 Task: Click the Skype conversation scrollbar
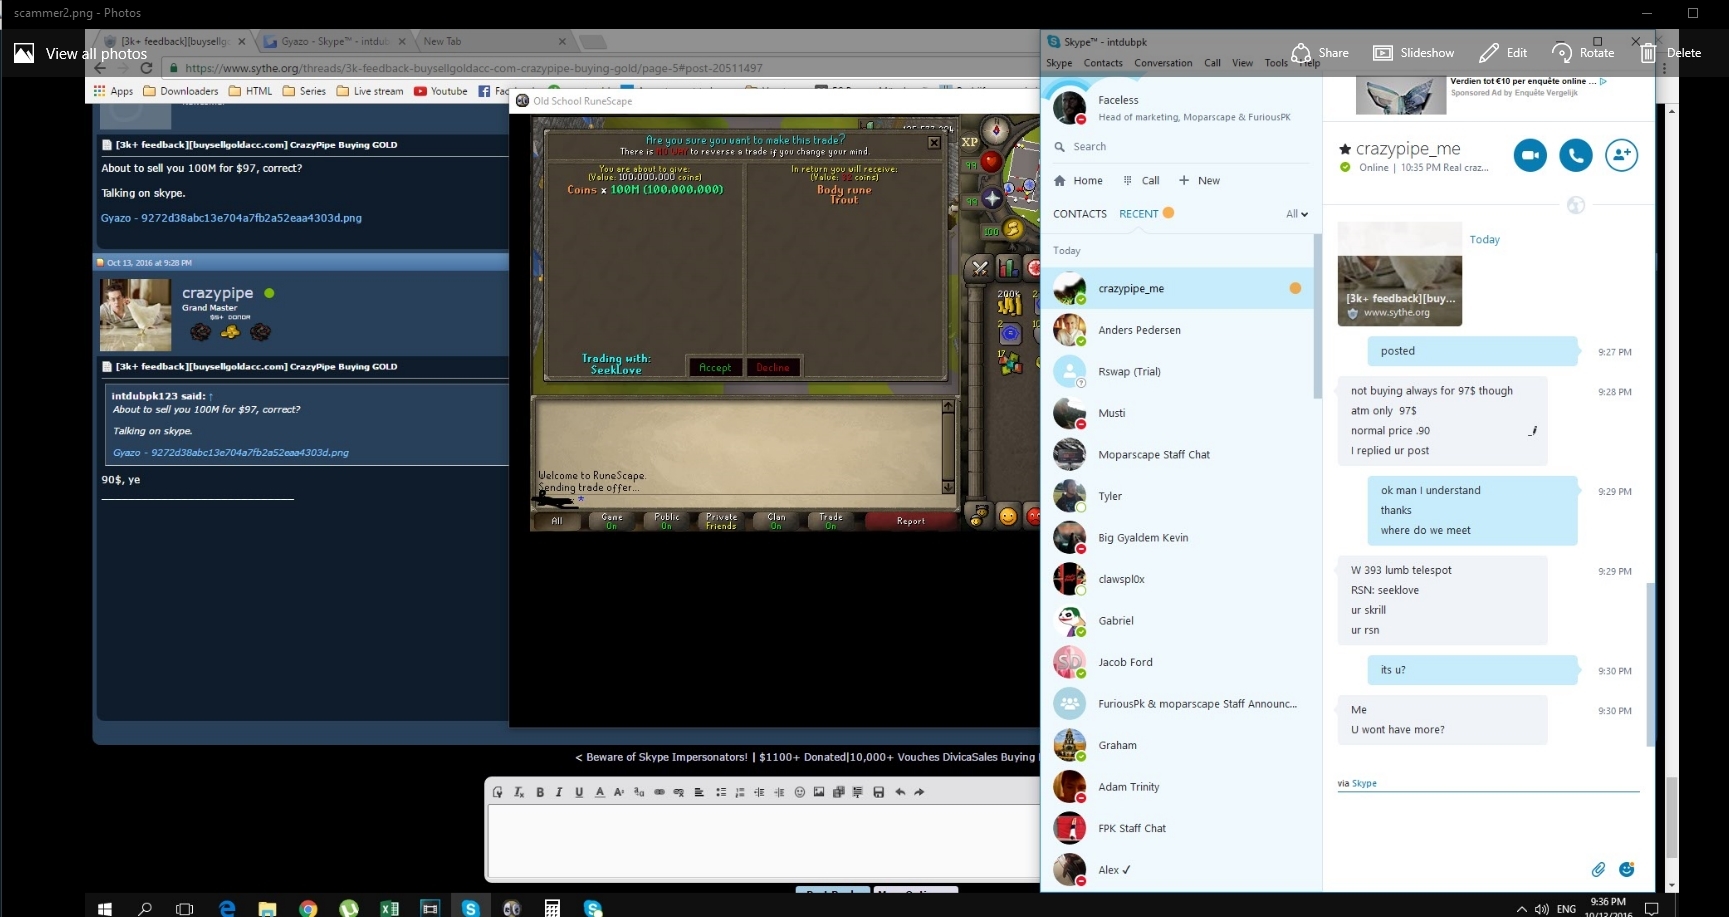tap(1650, 664)
